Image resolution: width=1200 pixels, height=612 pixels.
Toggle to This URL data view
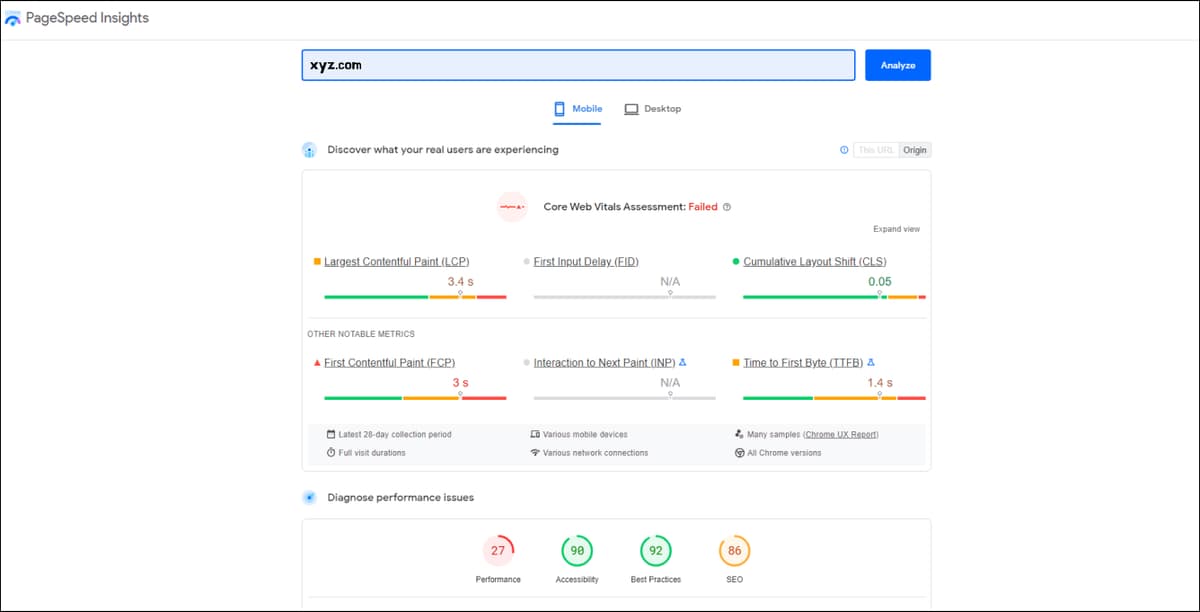click(x=876, y=150)
